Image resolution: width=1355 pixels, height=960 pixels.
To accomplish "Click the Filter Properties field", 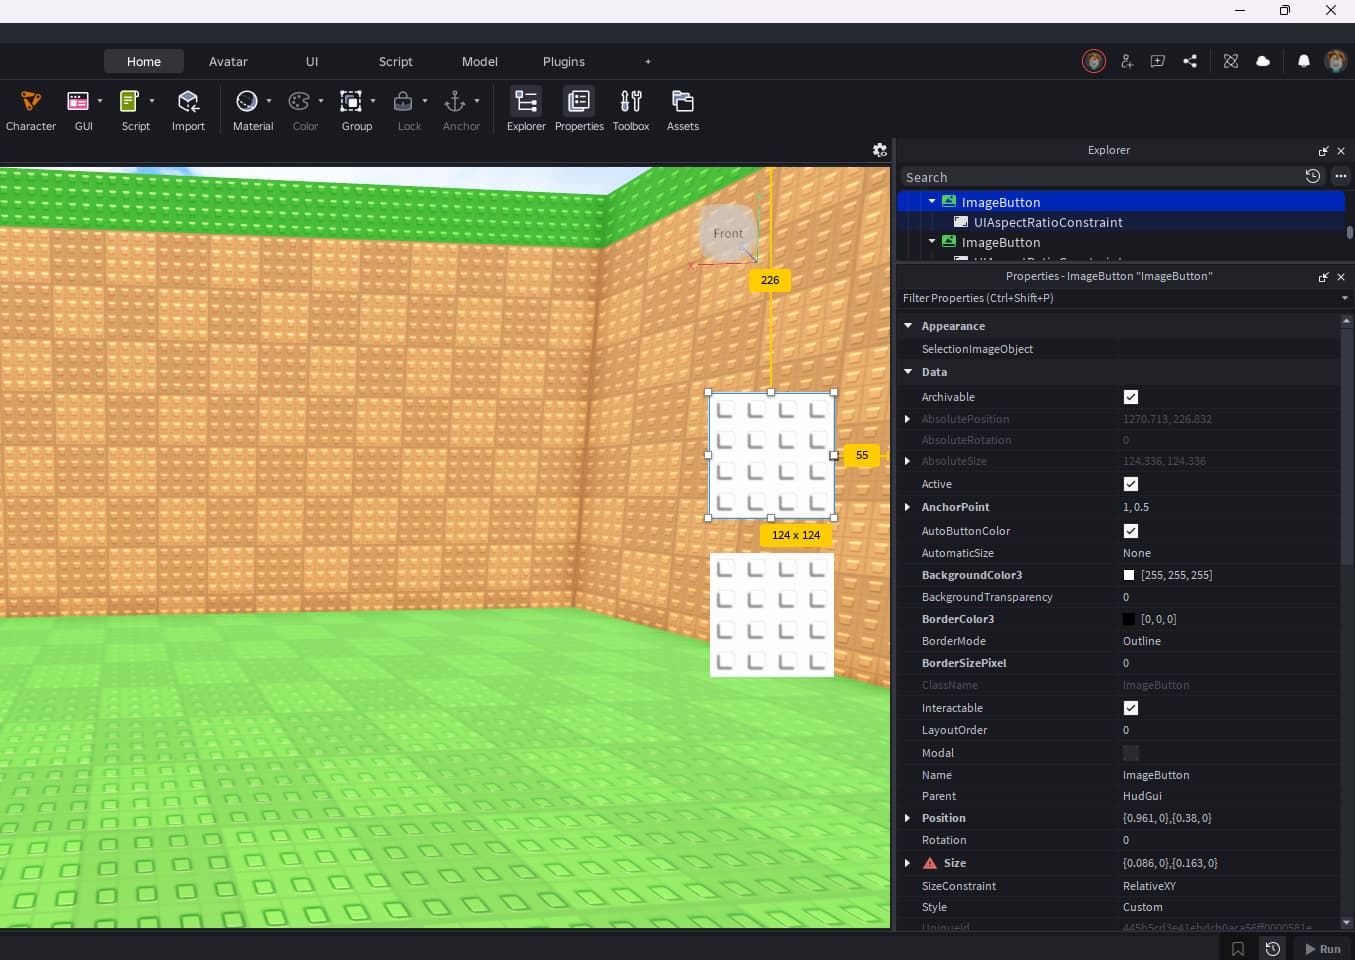I will tap(1120, 298).
